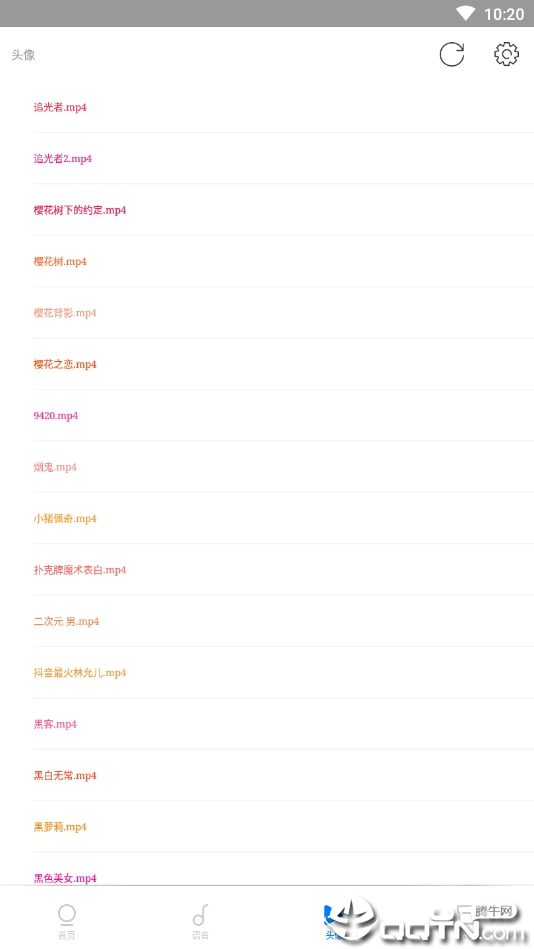Tap the home tab circle icon
The width and height of the screenshot is (534, 949).
pyautogui.click(x=67, y=914)
